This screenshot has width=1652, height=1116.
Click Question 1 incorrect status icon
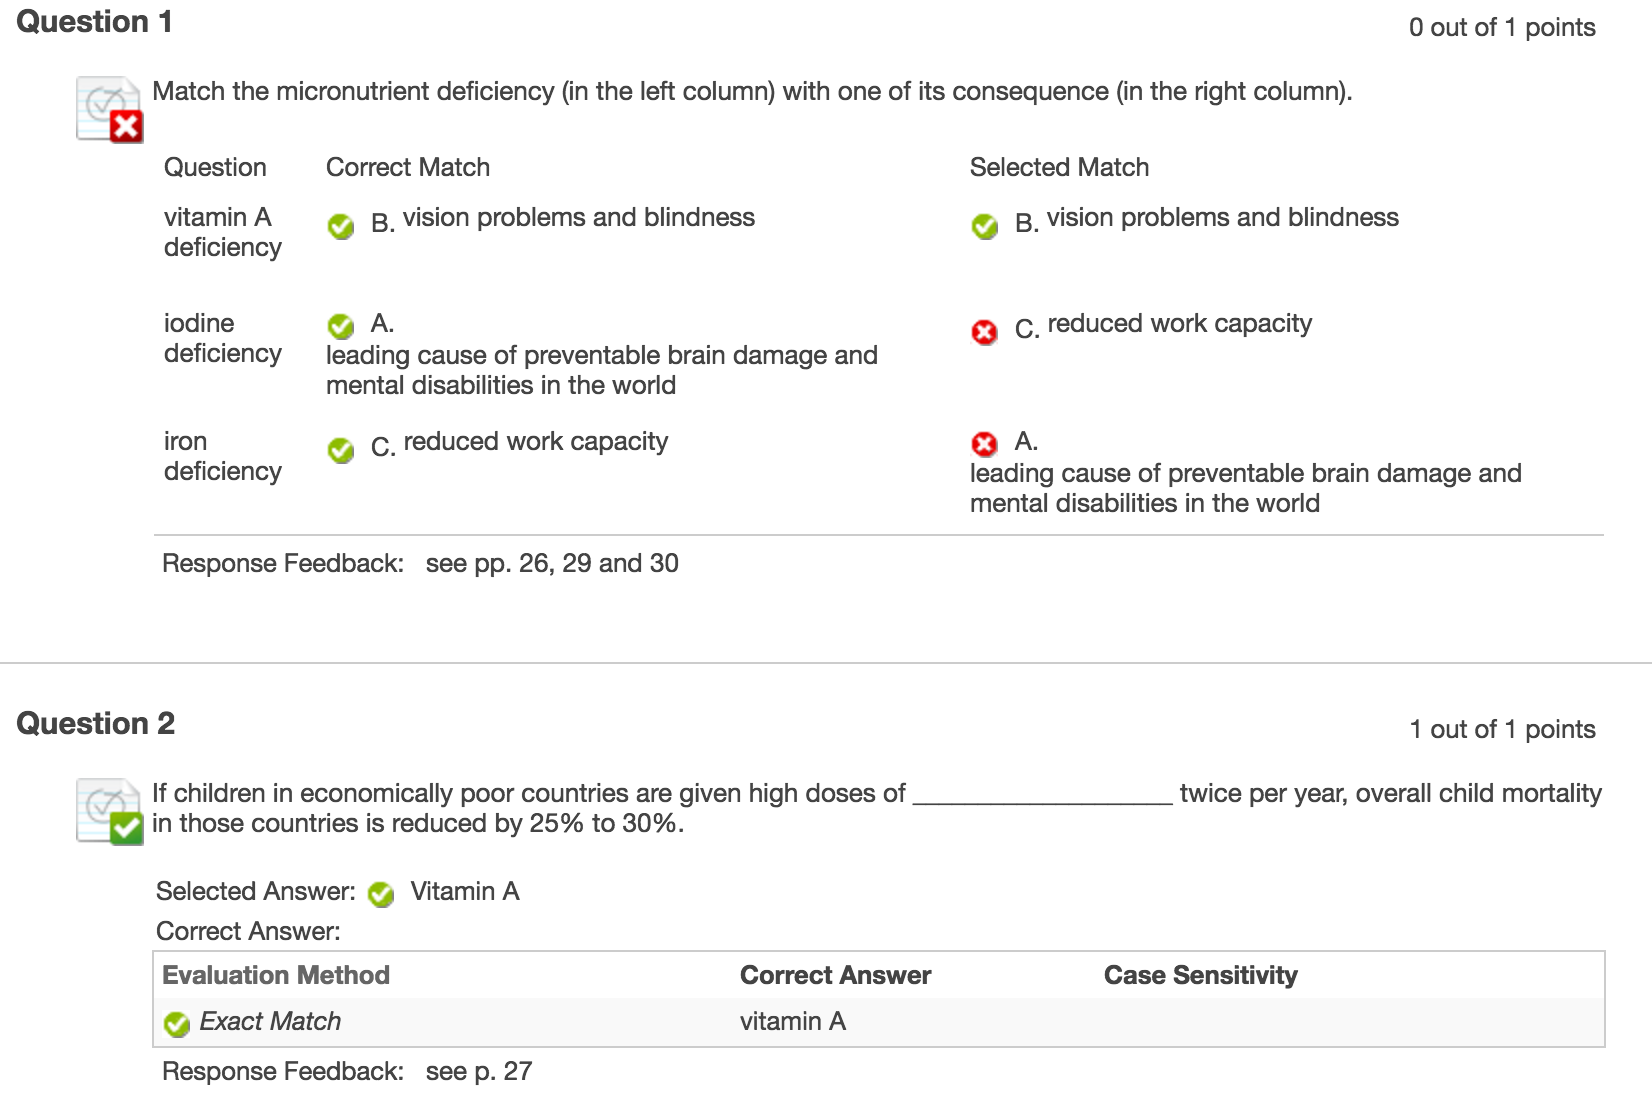tap(110, 109)
